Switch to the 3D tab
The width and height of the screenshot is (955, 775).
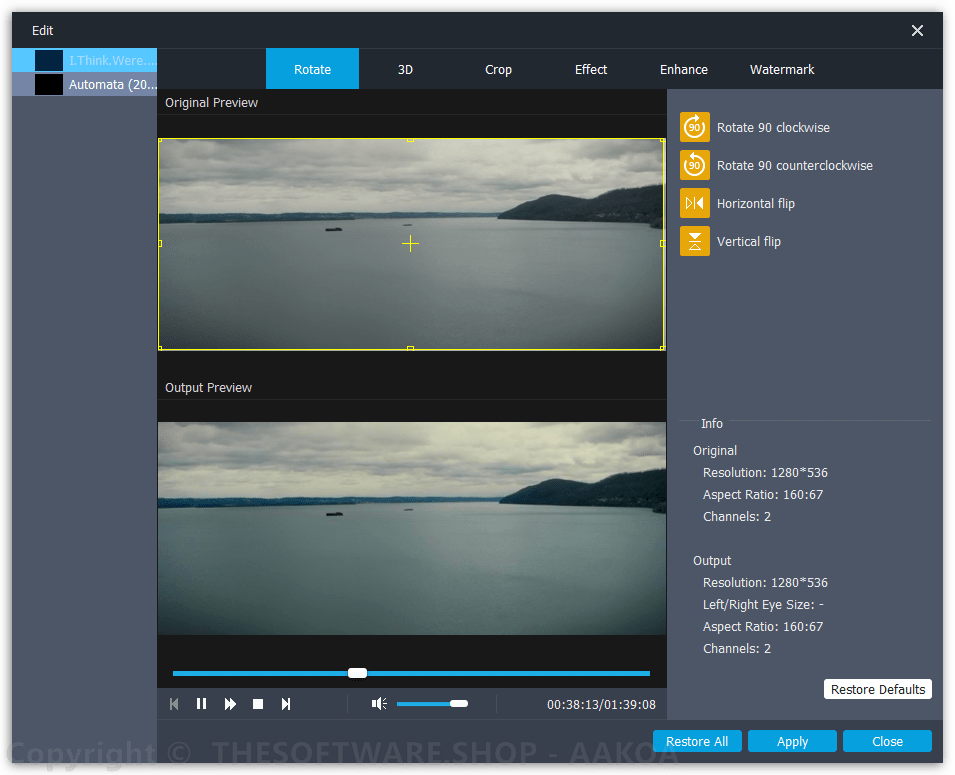[405, 69]
